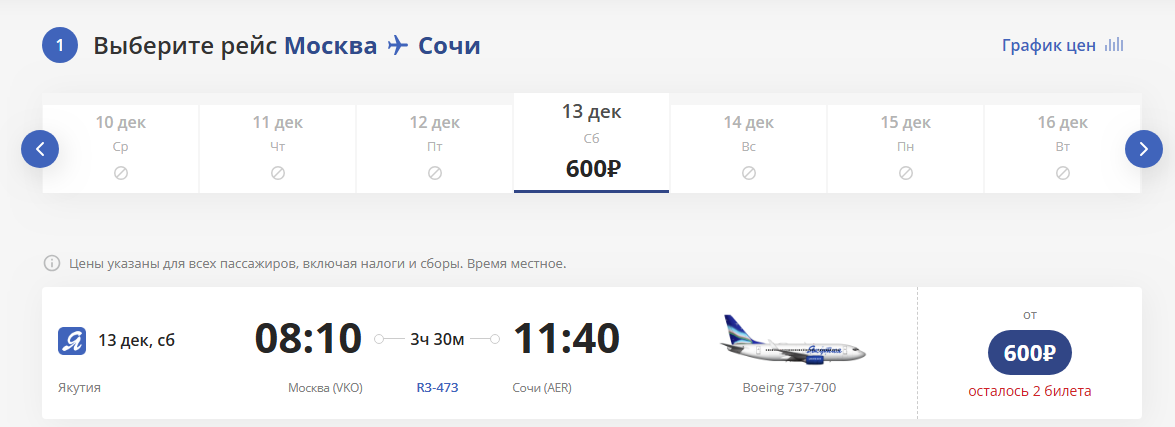Viewport: 1175px width, 427px height.
Task: Click the airplane icon between Москва and Сочи
Action: pos(398,46)
